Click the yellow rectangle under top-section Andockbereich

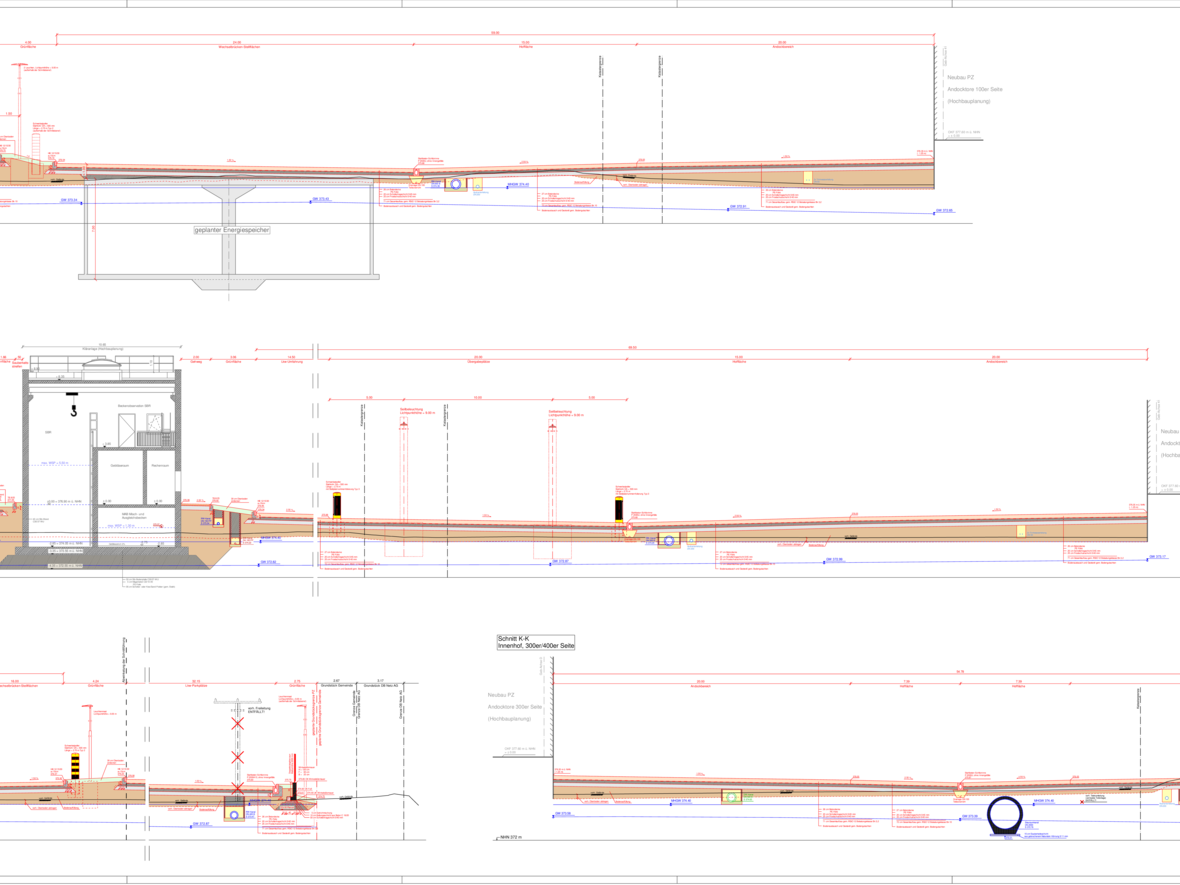[808, 177]
